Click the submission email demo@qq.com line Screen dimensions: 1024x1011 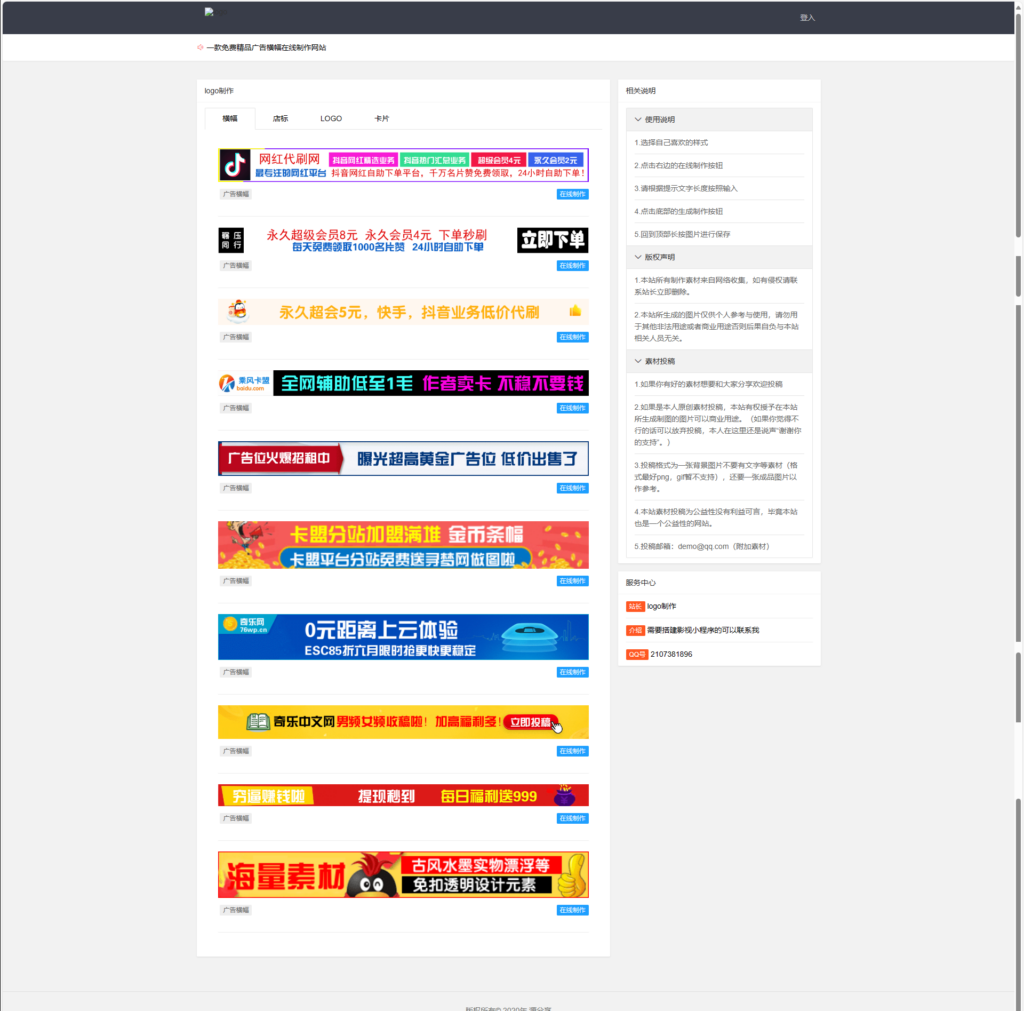click(x=702, y=546)
